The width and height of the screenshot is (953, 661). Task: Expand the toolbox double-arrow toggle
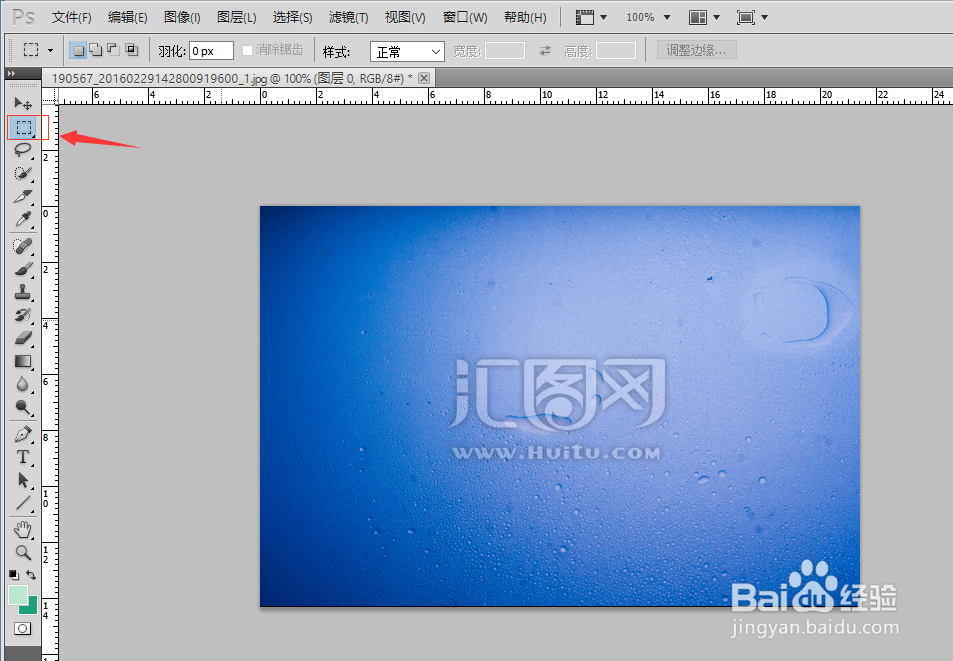point(12,74)
